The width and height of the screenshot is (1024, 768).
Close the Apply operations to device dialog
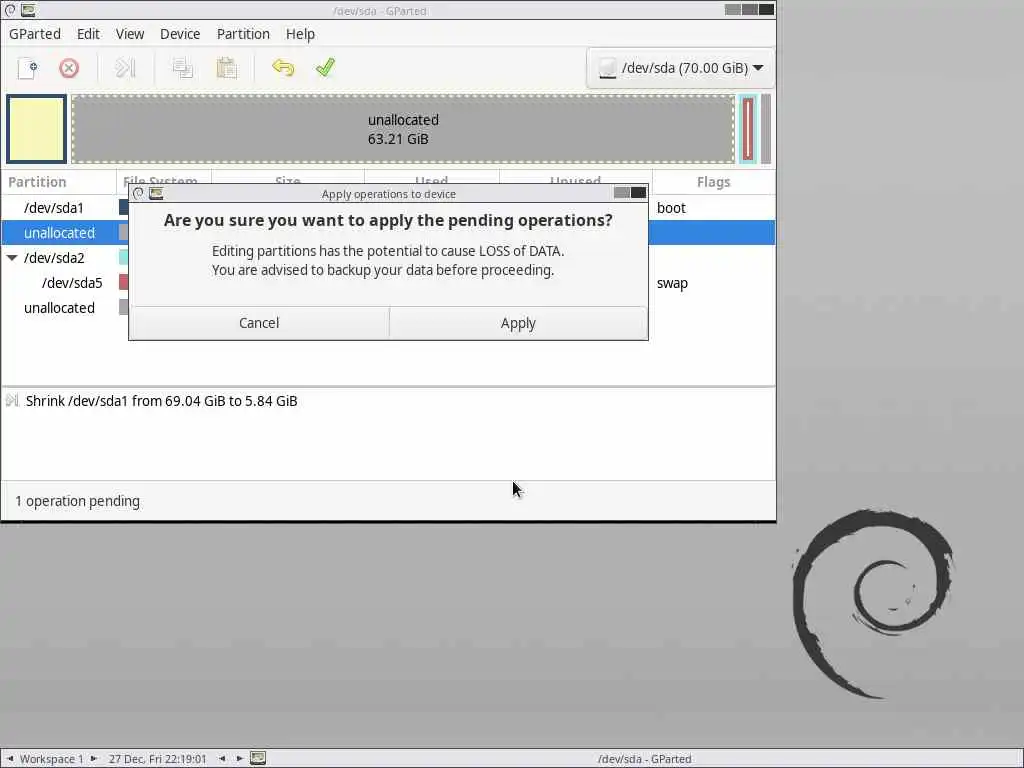639,193
